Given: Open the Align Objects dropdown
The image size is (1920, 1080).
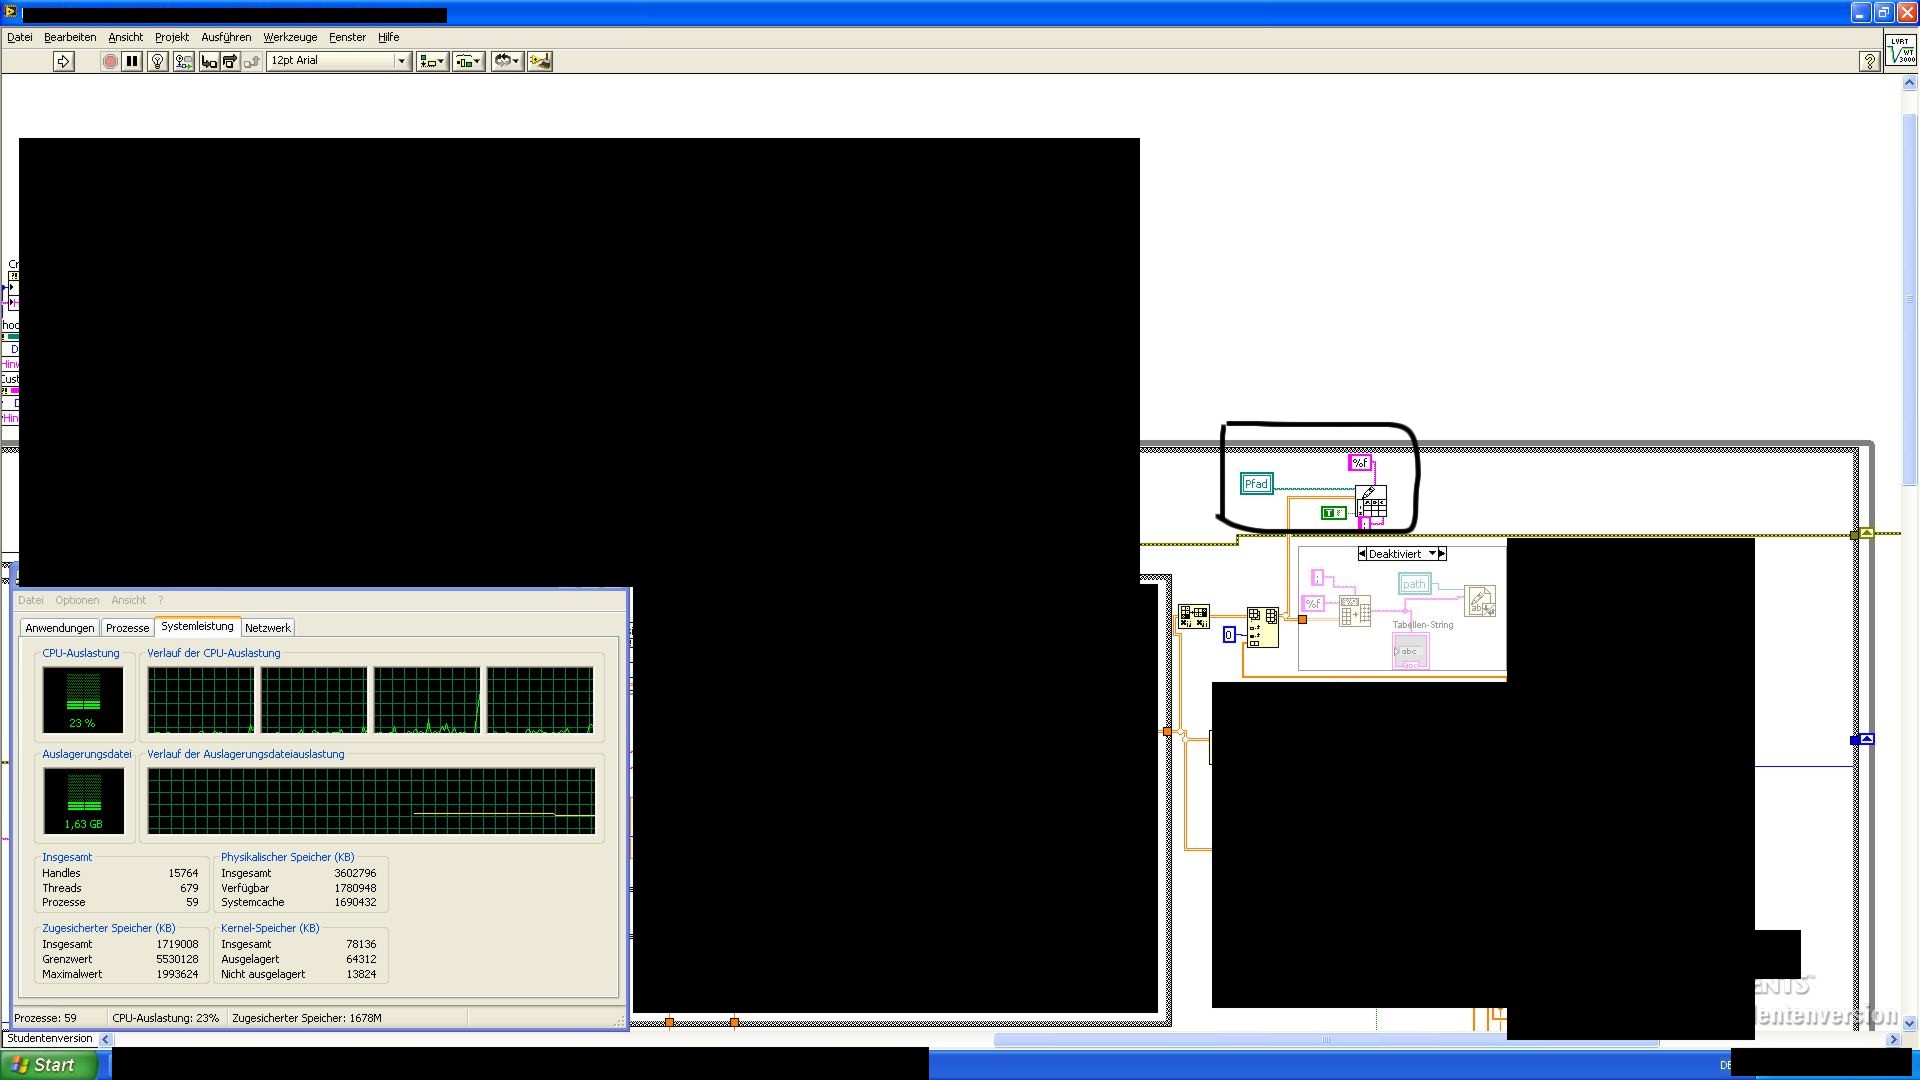Looking at the screenshot, I should click(432, 61).
